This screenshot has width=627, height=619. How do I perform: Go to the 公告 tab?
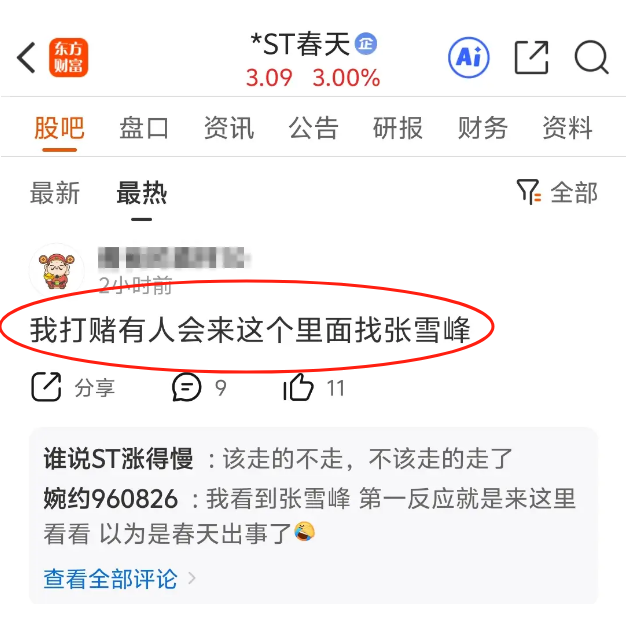[x=314, y=128]
